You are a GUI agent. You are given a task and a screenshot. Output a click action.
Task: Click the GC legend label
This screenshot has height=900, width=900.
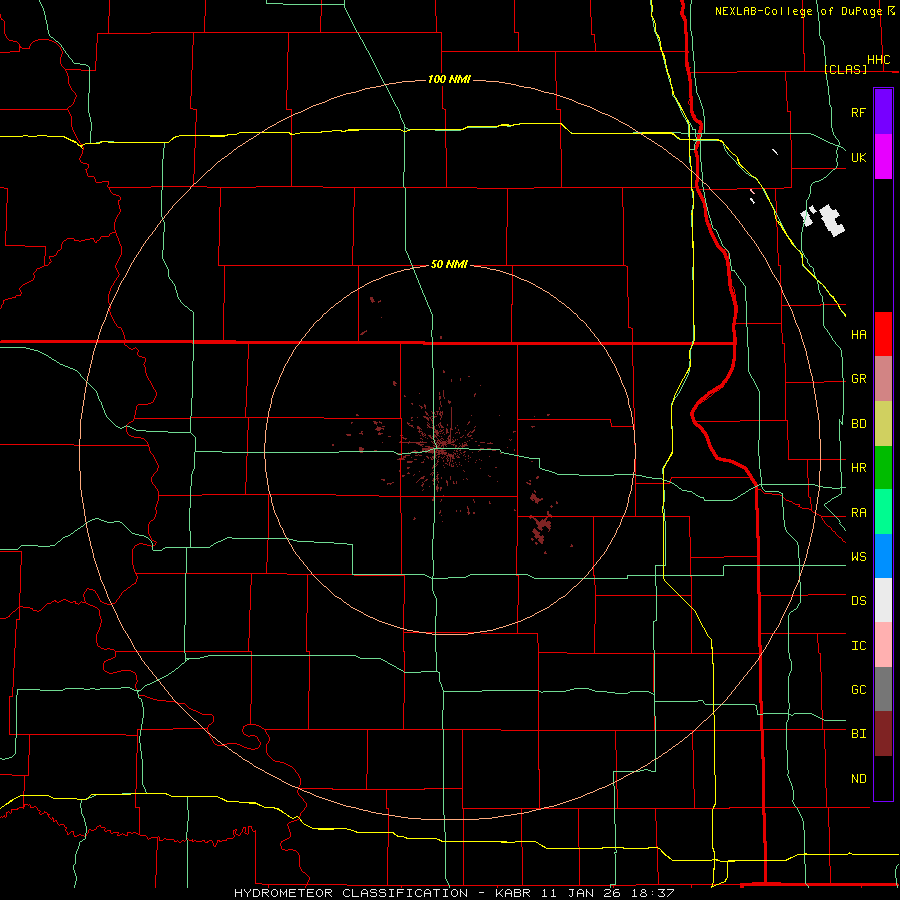point(858,690)
